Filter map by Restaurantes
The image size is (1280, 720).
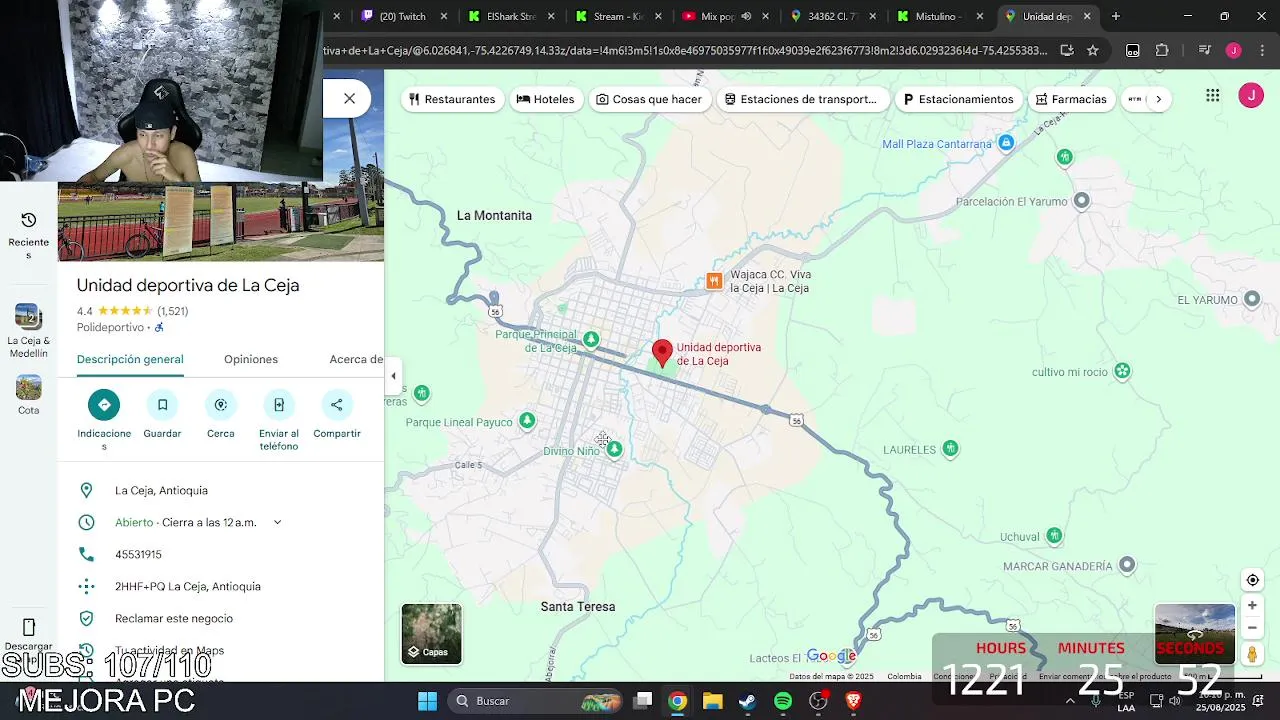(x=452, y=99)
